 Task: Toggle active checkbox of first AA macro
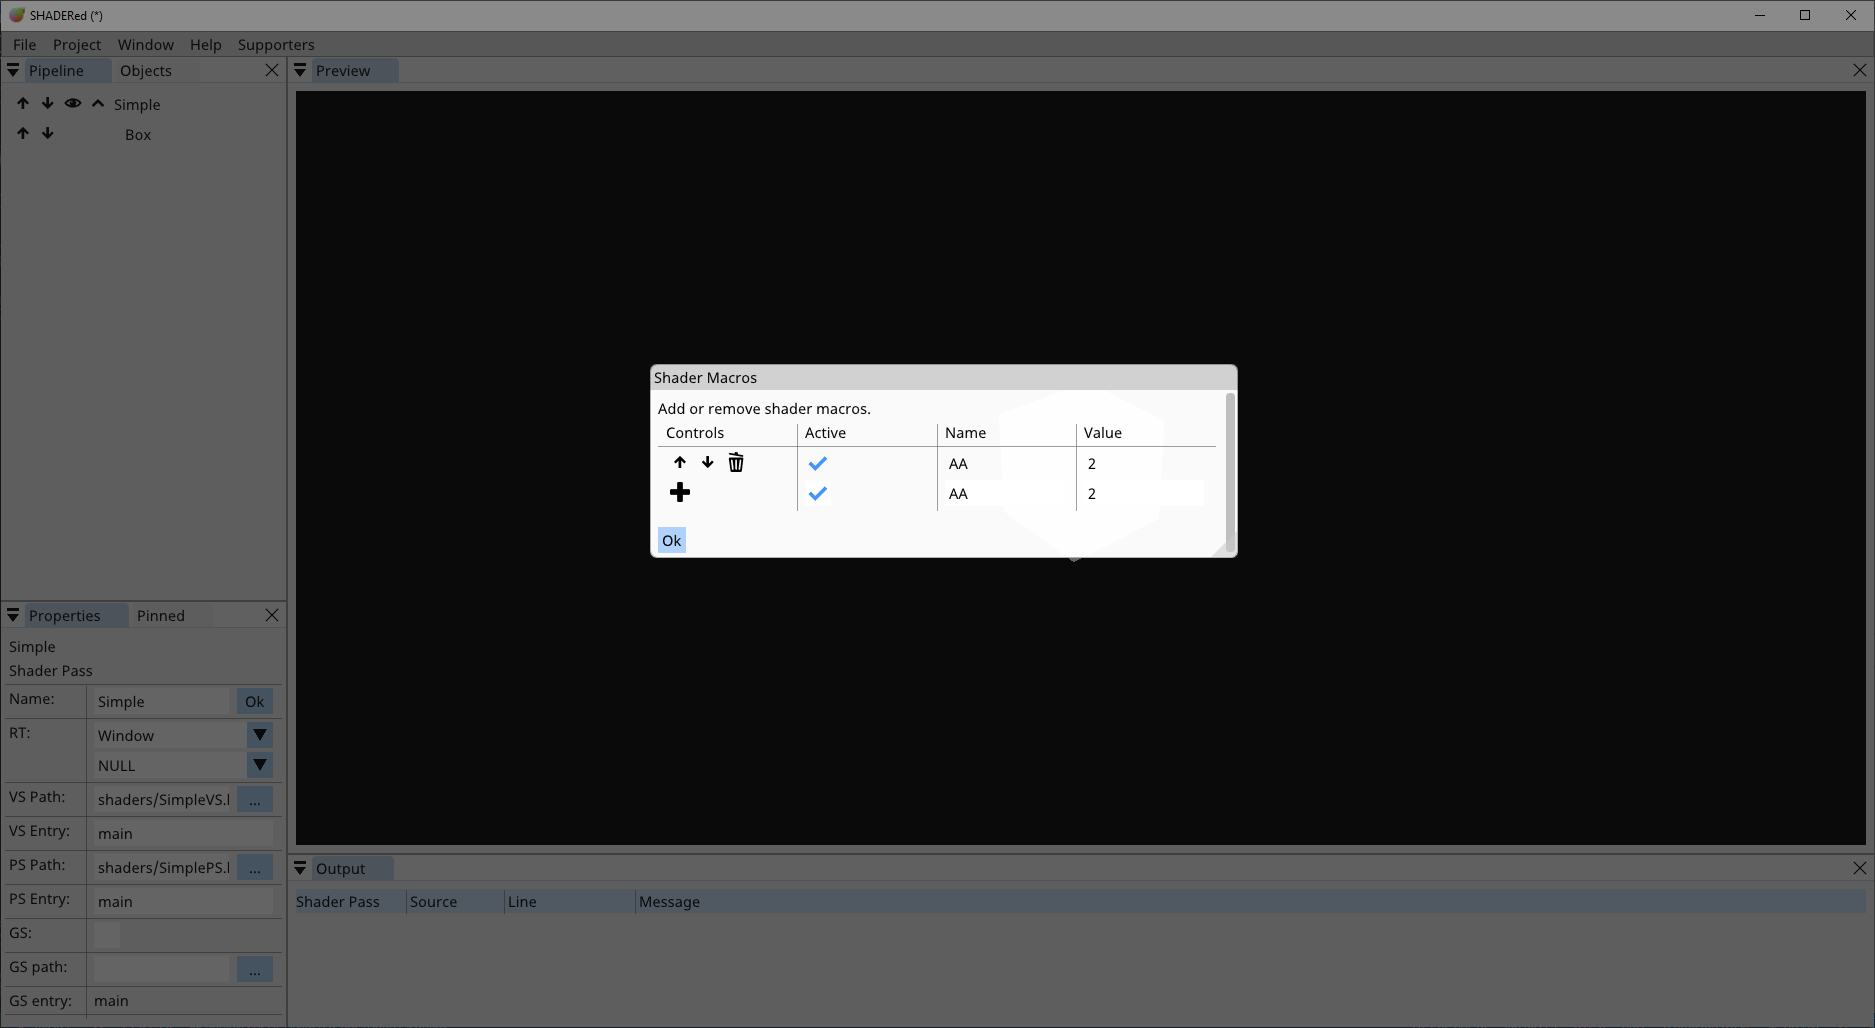[x=818, y=463]
